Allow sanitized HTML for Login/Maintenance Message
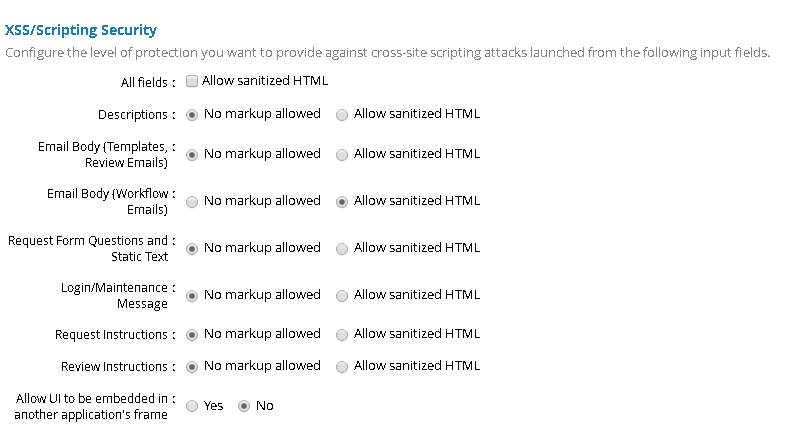The height and width of the screenshot is (431, 799). click(342, 296)
